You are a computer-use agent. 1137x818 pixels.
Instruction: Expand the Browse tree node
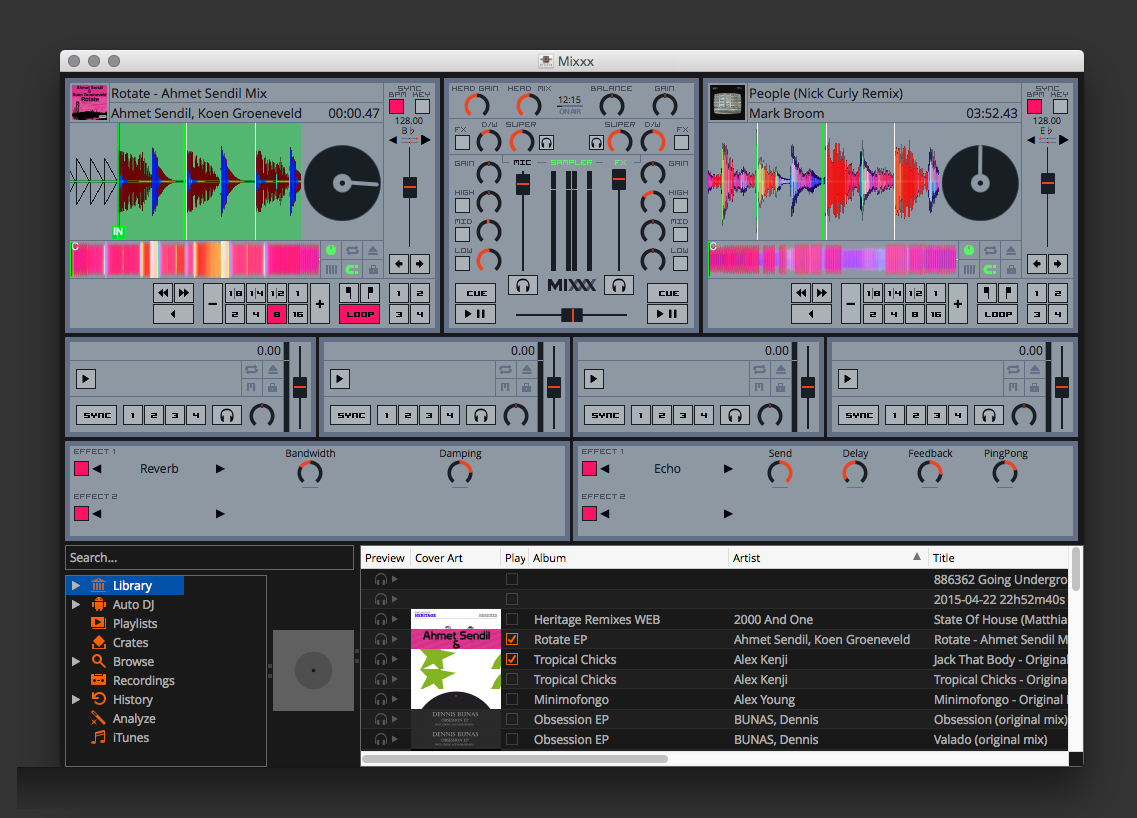click(76, 661)
